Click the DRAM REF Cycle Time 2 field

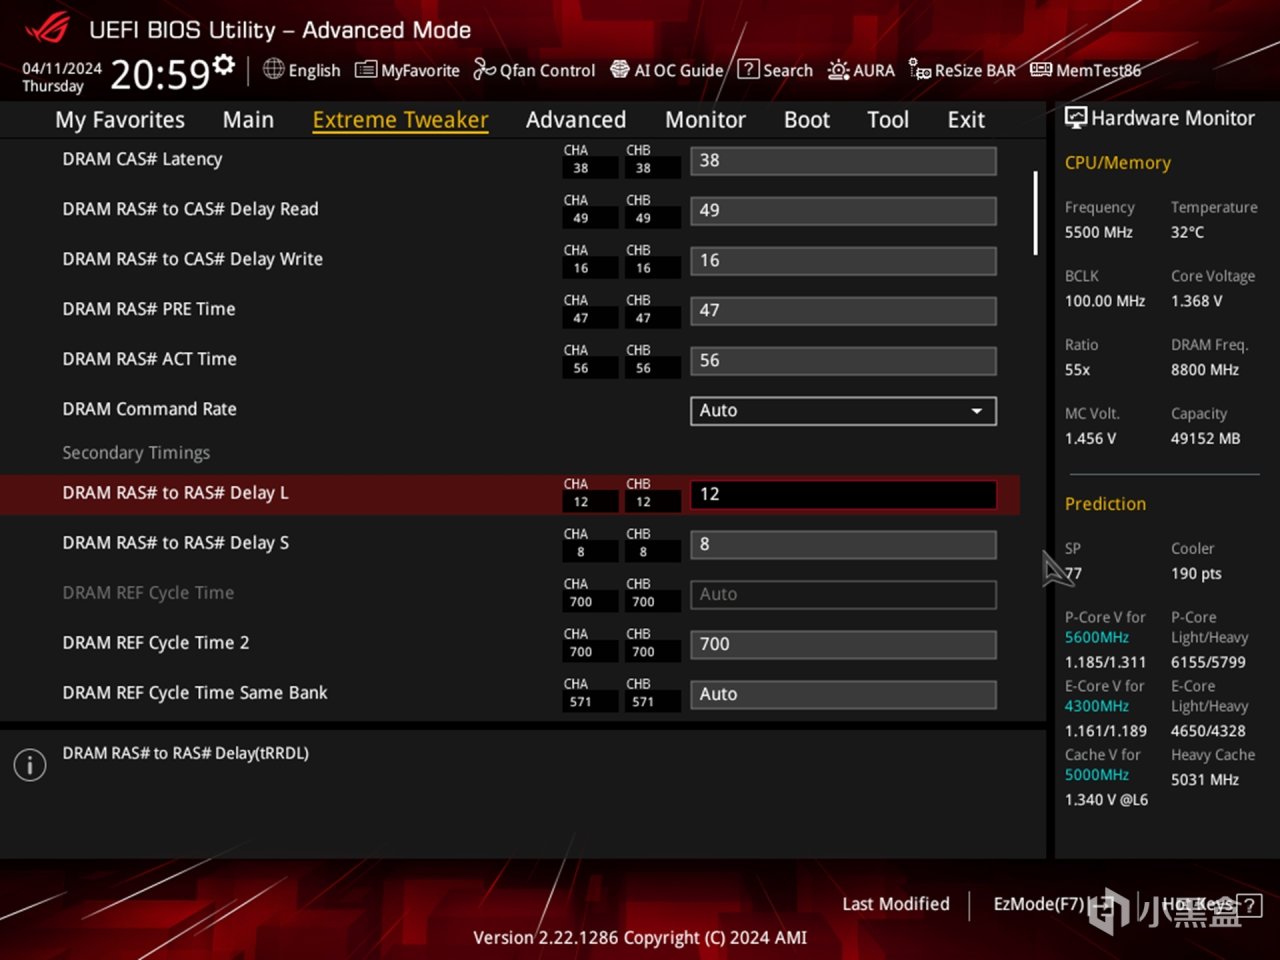coord(843,645)
